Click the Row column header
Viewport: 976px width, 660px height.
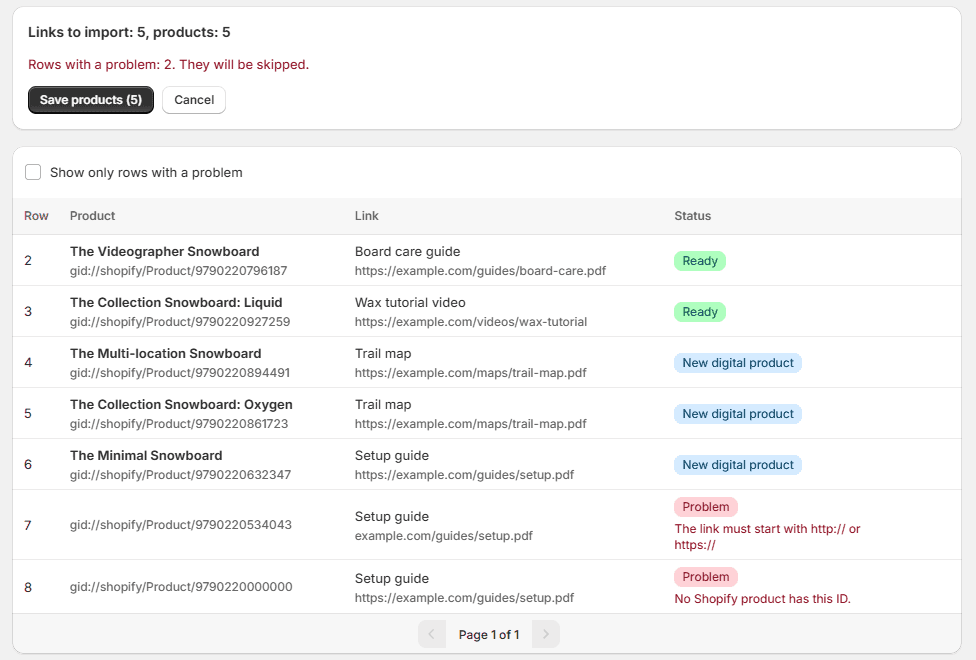pyautogui.click(x=36, y=216)
